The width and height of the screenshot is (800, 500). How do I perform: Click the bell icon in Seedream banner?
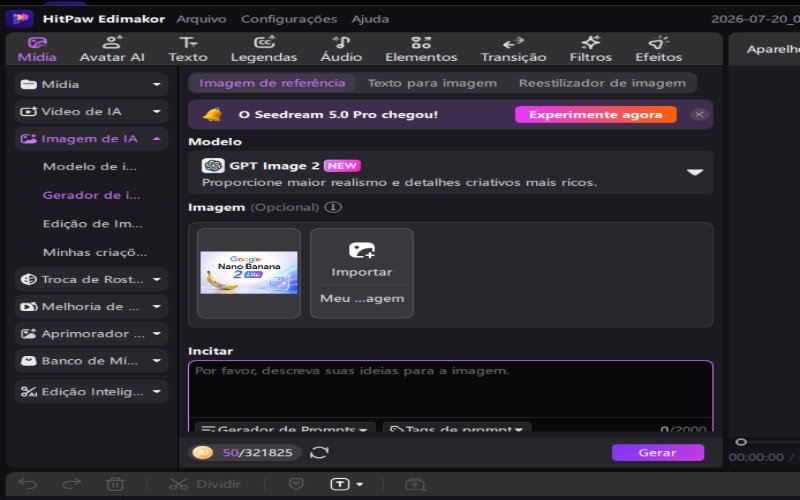pos(212,115)
